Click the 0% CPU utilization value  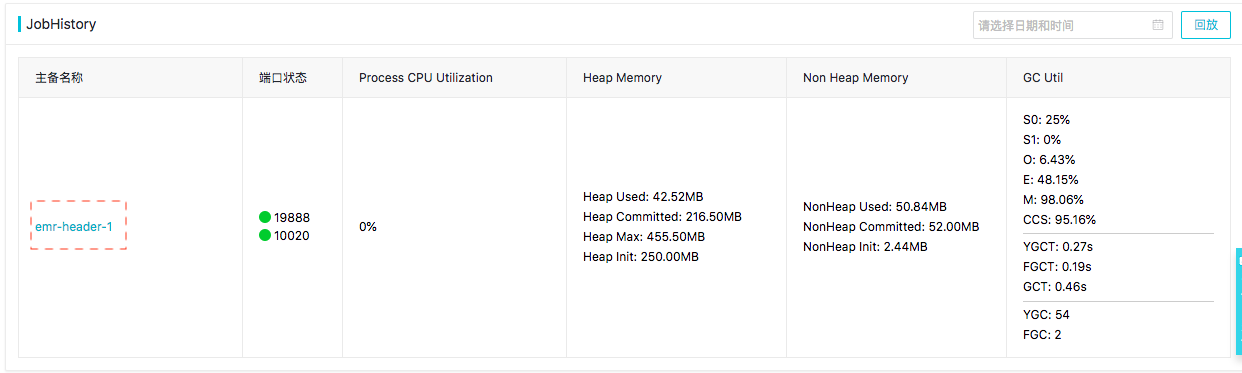coord(368,227)
